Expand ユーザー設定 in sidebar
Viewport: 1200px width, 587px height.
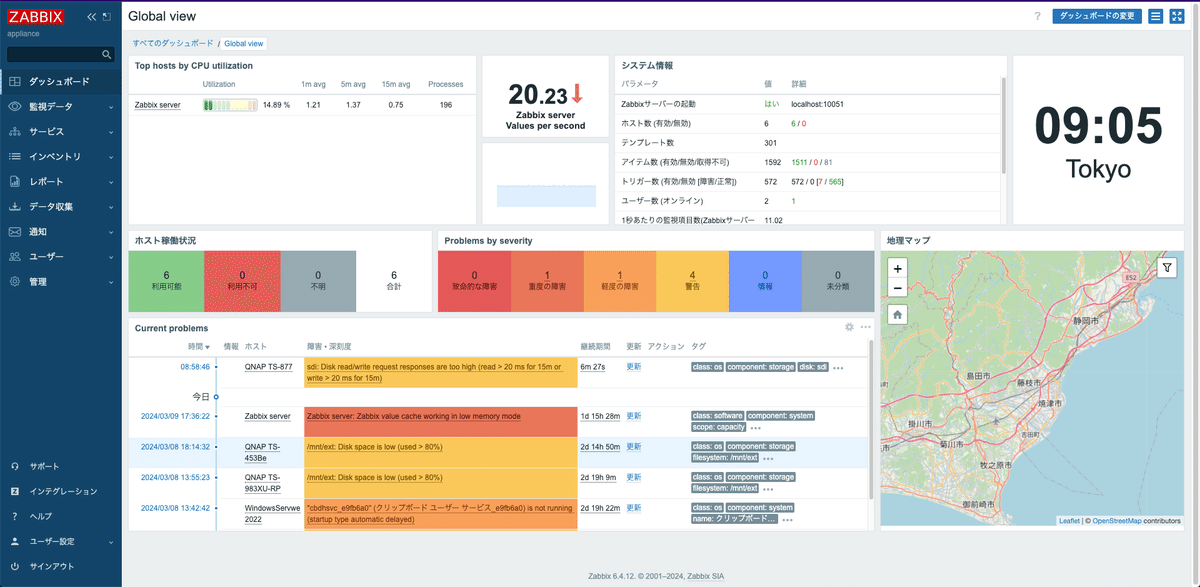[61, 541]
